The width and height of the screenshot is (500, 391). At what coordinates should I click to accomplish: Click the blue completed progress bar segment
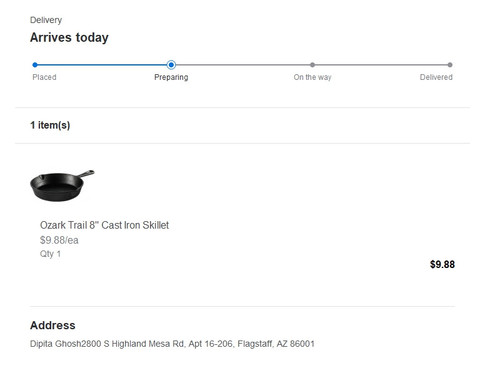point(102,65)
